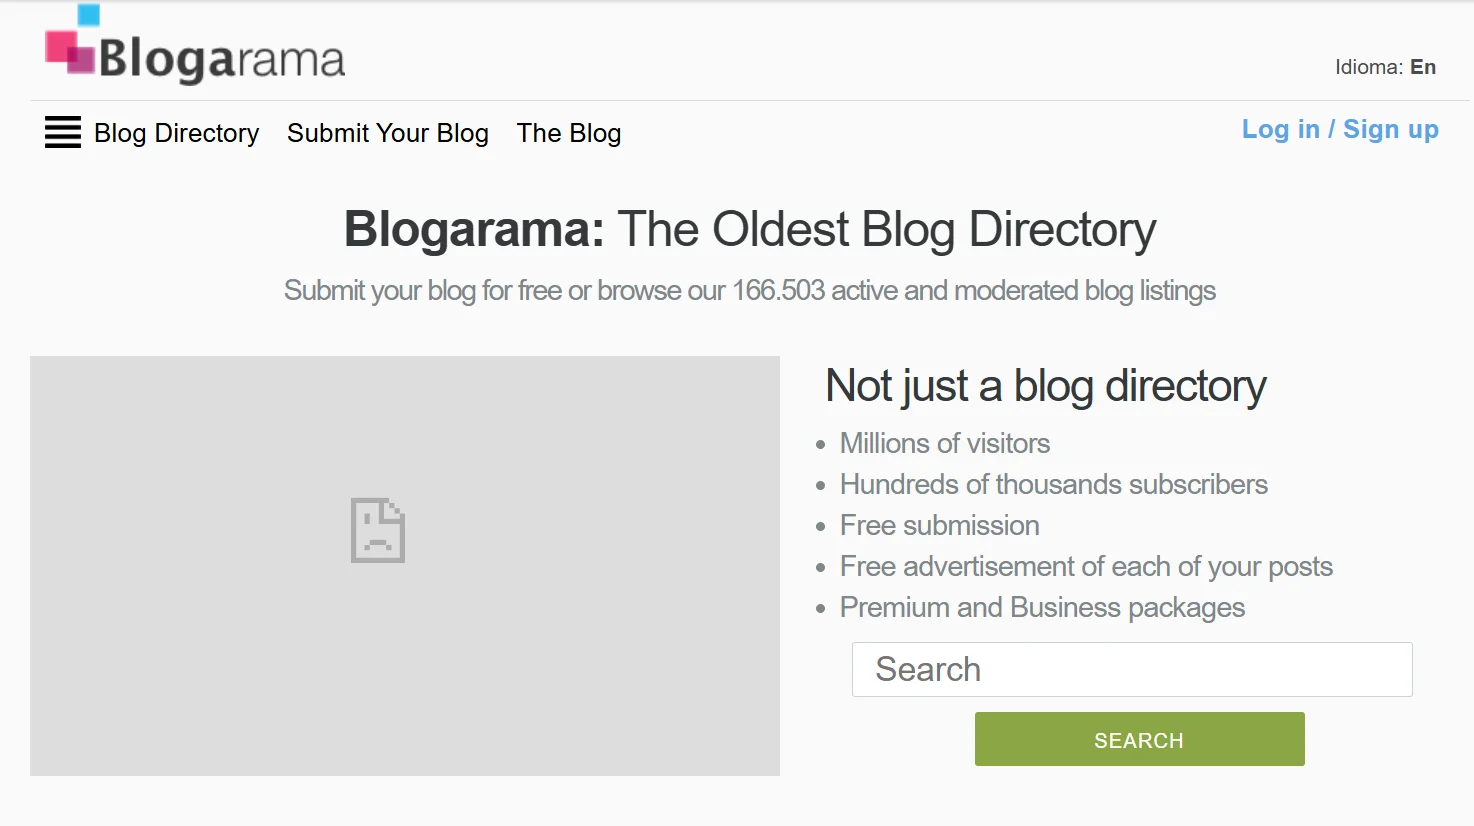This screenshot has height=826, width=1474.
Task: Click the Not just a blog directory heading
Action: click(x=1046, y=386)
